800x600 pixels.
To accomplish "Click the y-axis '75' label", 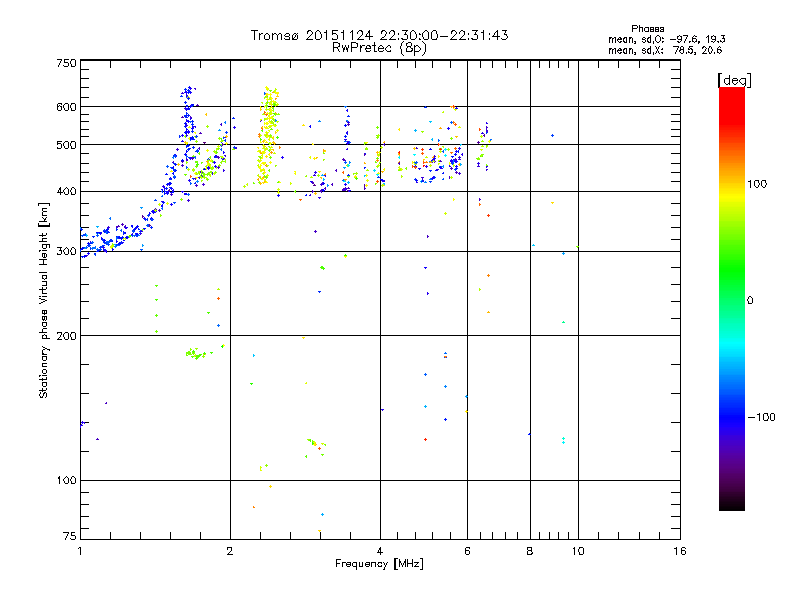I will pyautogui.click(x=70, y=536).
